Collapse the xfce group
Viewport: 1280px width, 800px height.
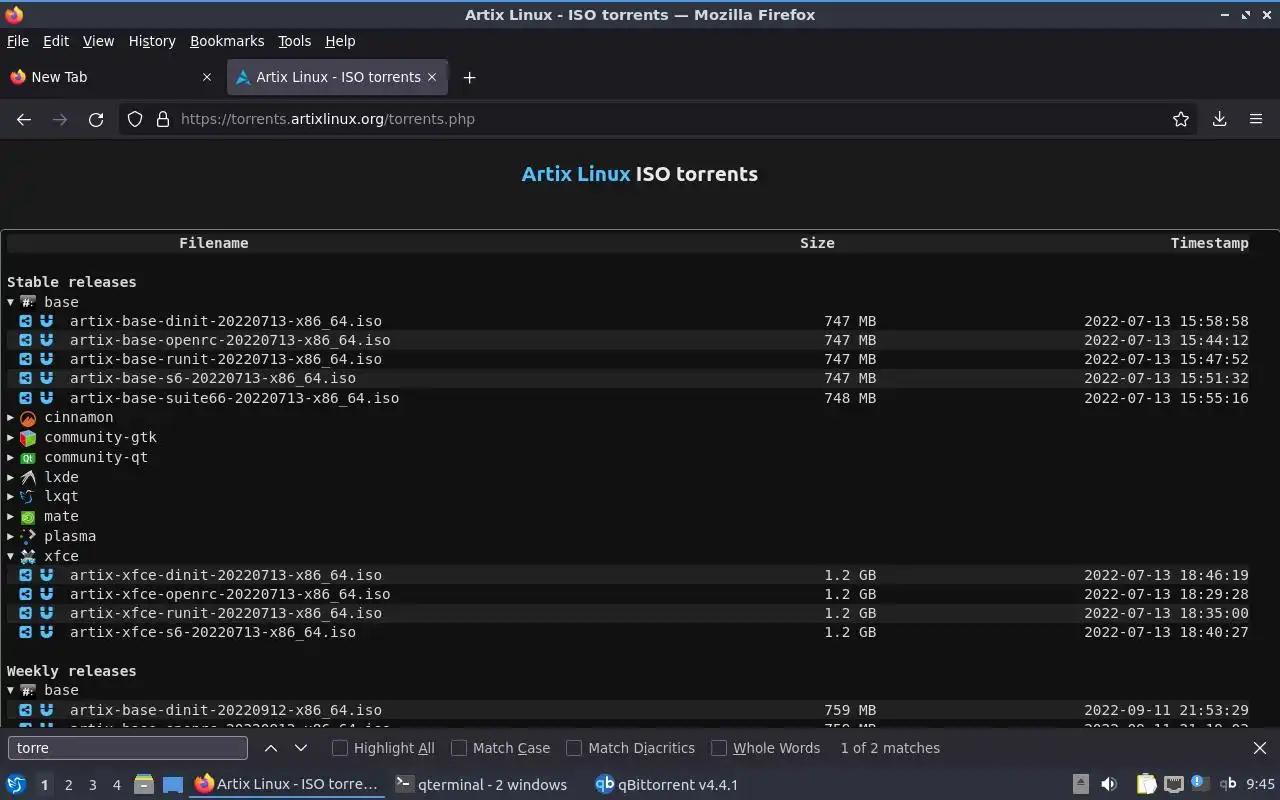coord(11,556)
